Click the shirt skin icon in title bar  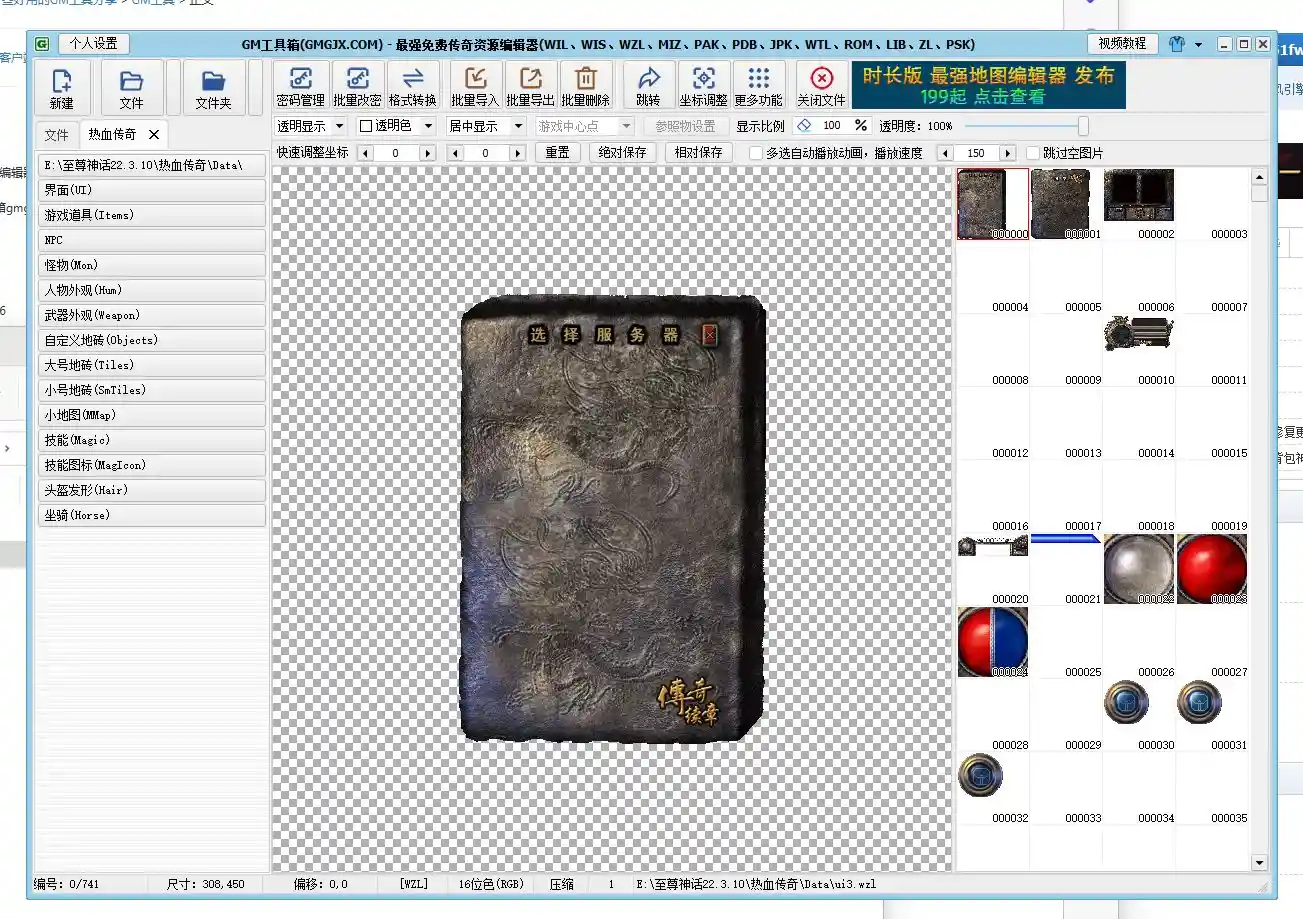tap(1177, 44)
